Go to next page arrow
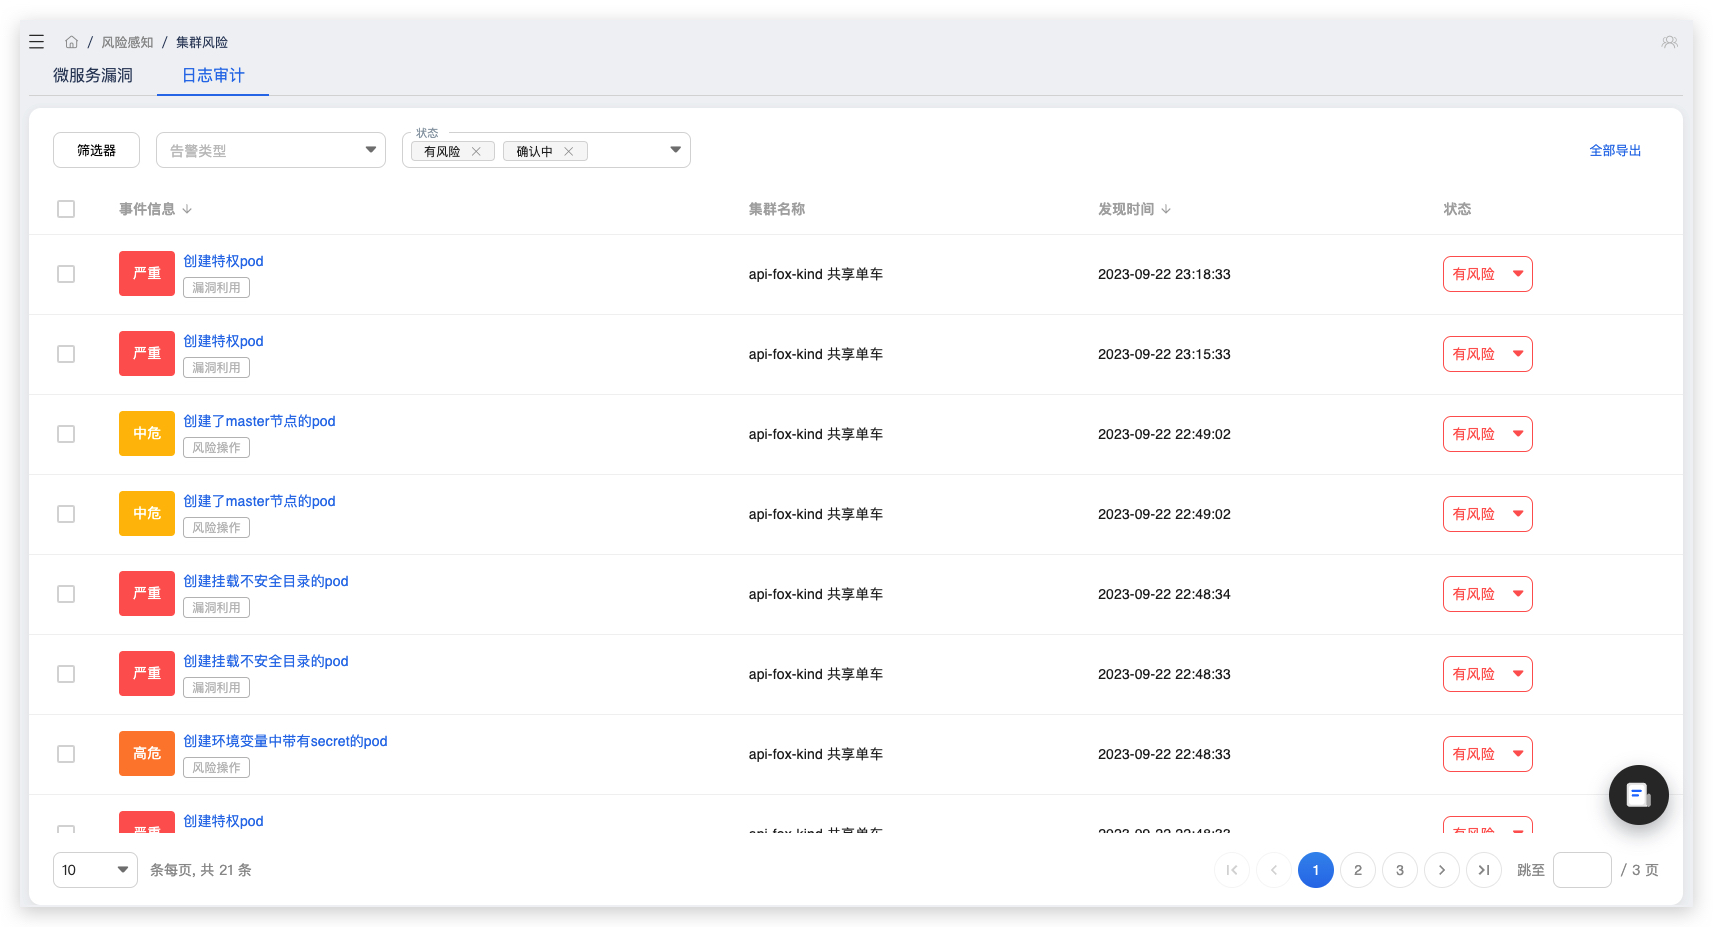 (x=1442, y=870)
